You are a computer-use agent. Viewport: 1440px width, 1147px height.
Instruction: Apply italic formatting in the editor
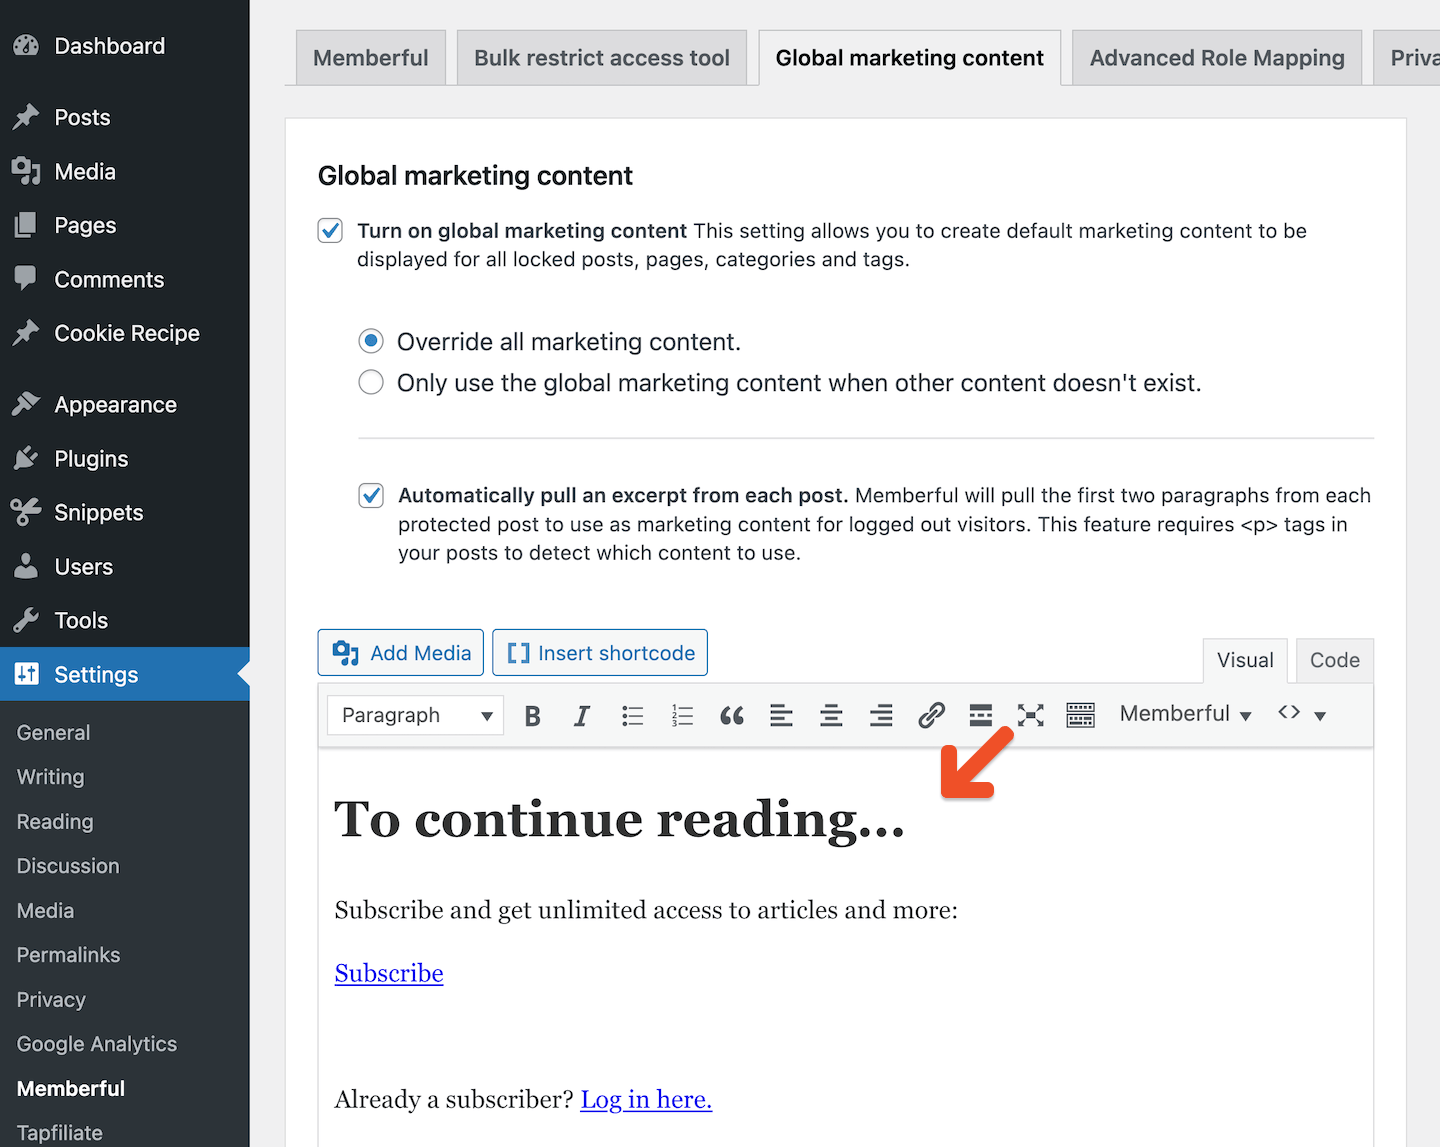click(x=582, y=715)
